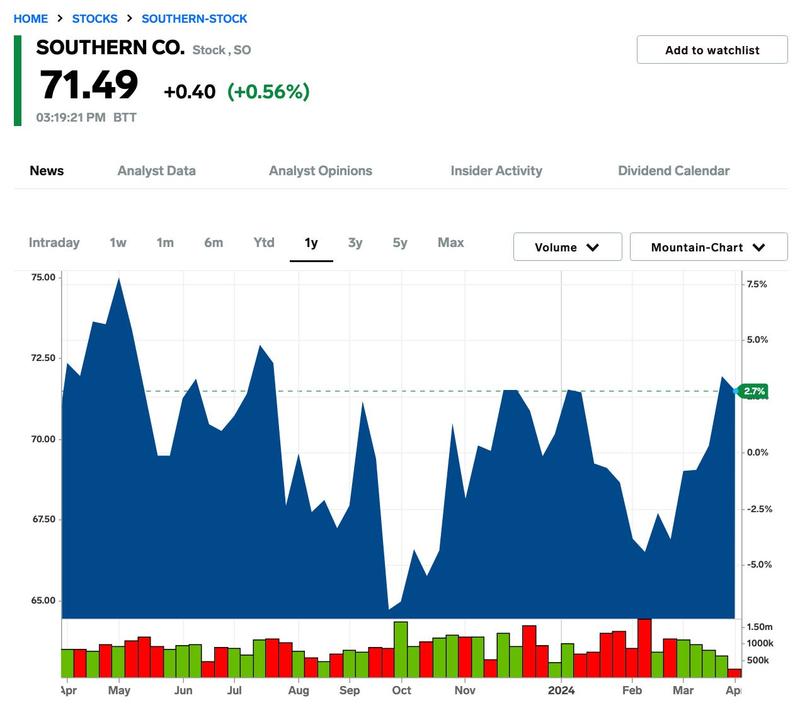Click the Jun date axis label

[x=183, y=690]
